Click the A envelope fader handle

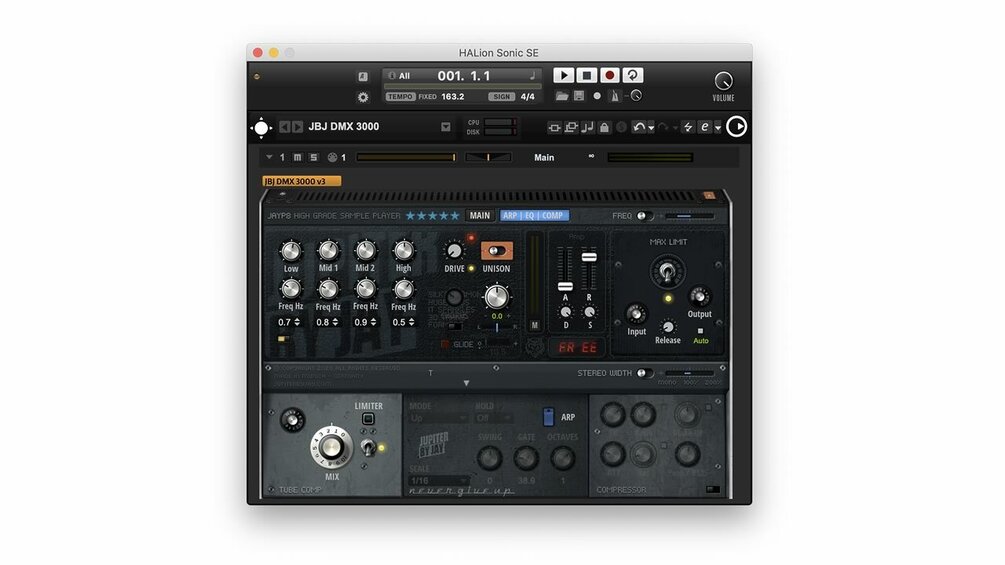coord(565,286)
